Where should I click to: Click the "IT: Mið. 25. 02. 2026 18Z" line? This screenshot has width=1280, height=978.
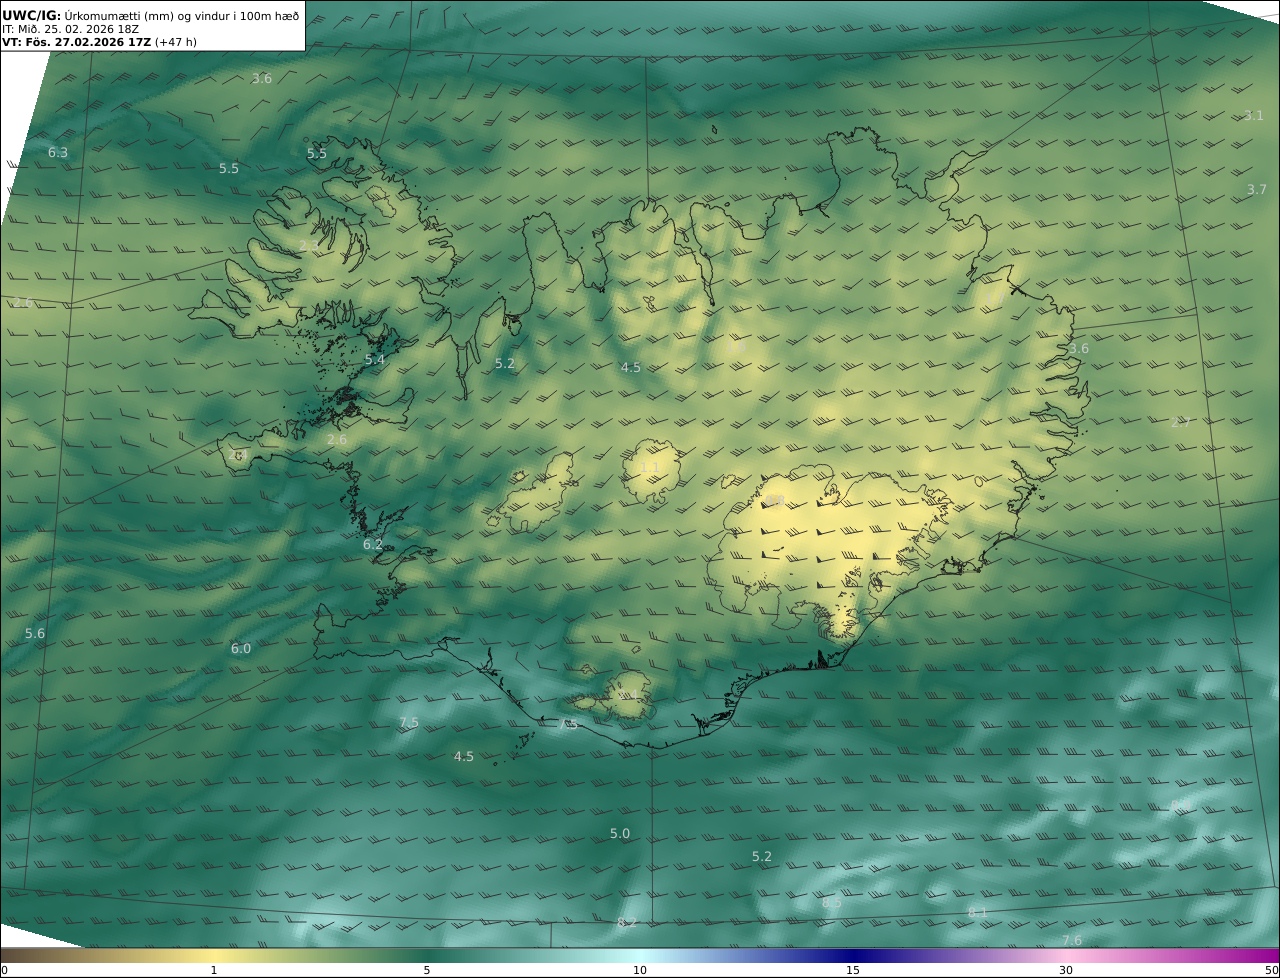coord(70,29)
